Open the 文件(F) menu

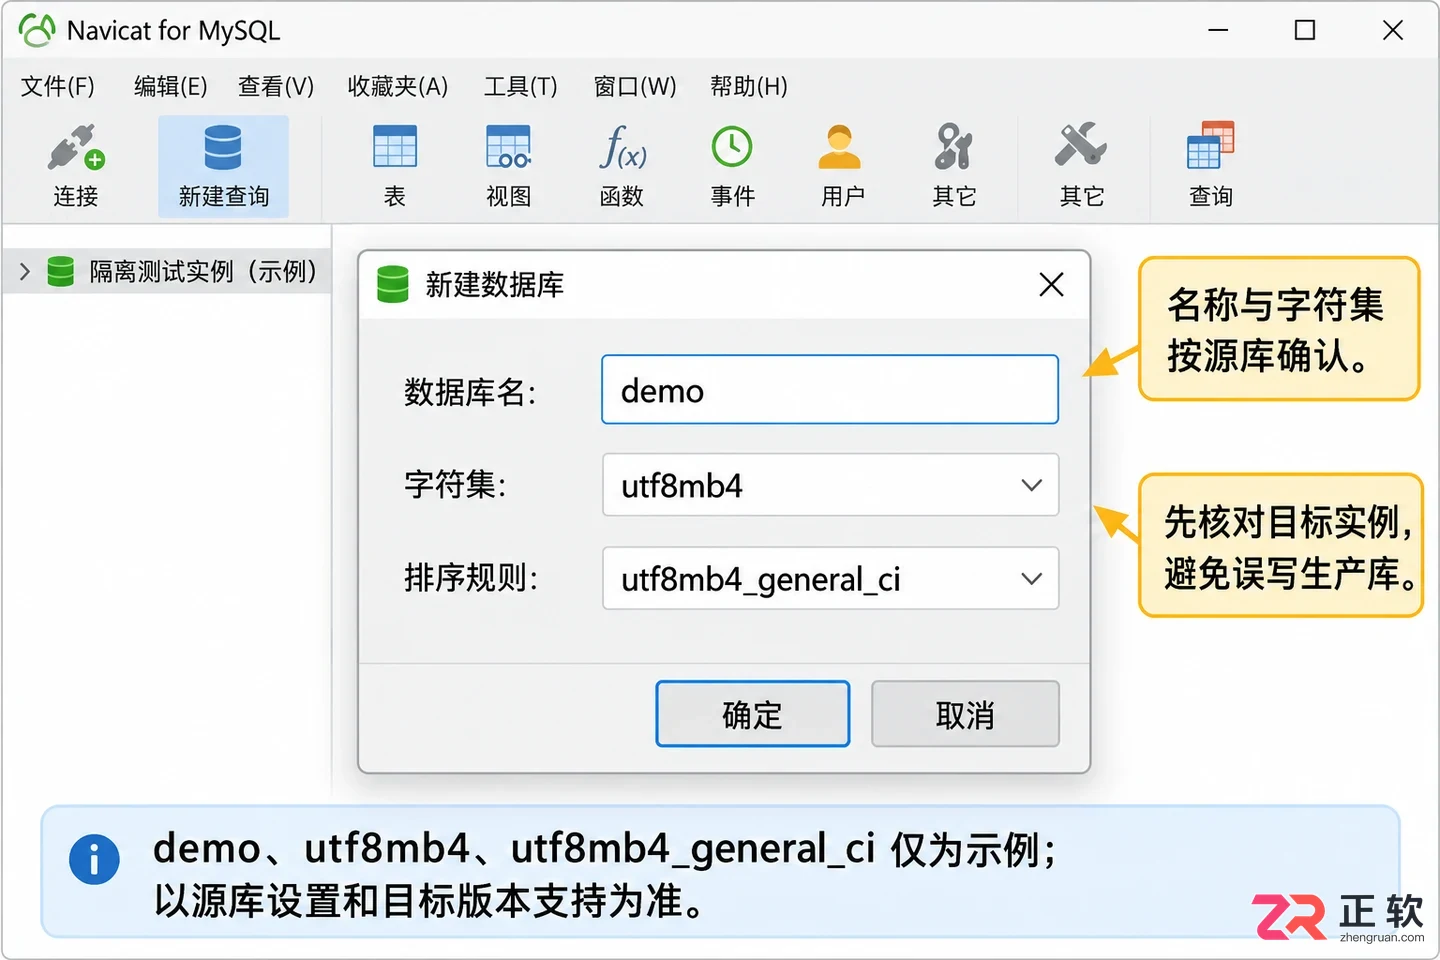(x=58, y=87)
